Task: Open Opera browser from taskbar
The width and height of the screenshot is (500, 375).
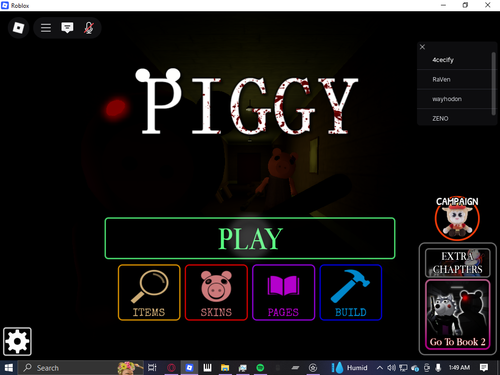Action: coord(171,368)
